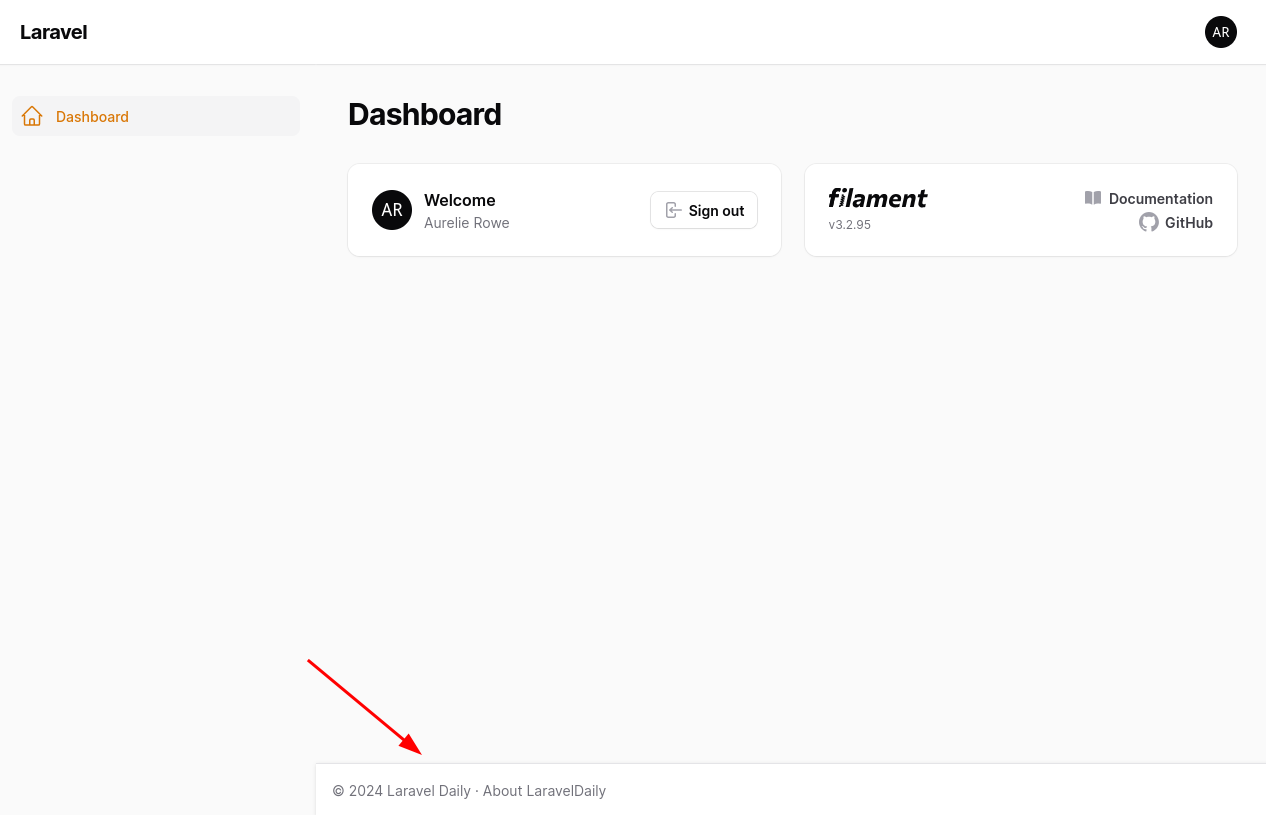Click the Sign out button
The width and height of the screenshot is (1266, 815).
pyautogui.click(x=704, y=210)
